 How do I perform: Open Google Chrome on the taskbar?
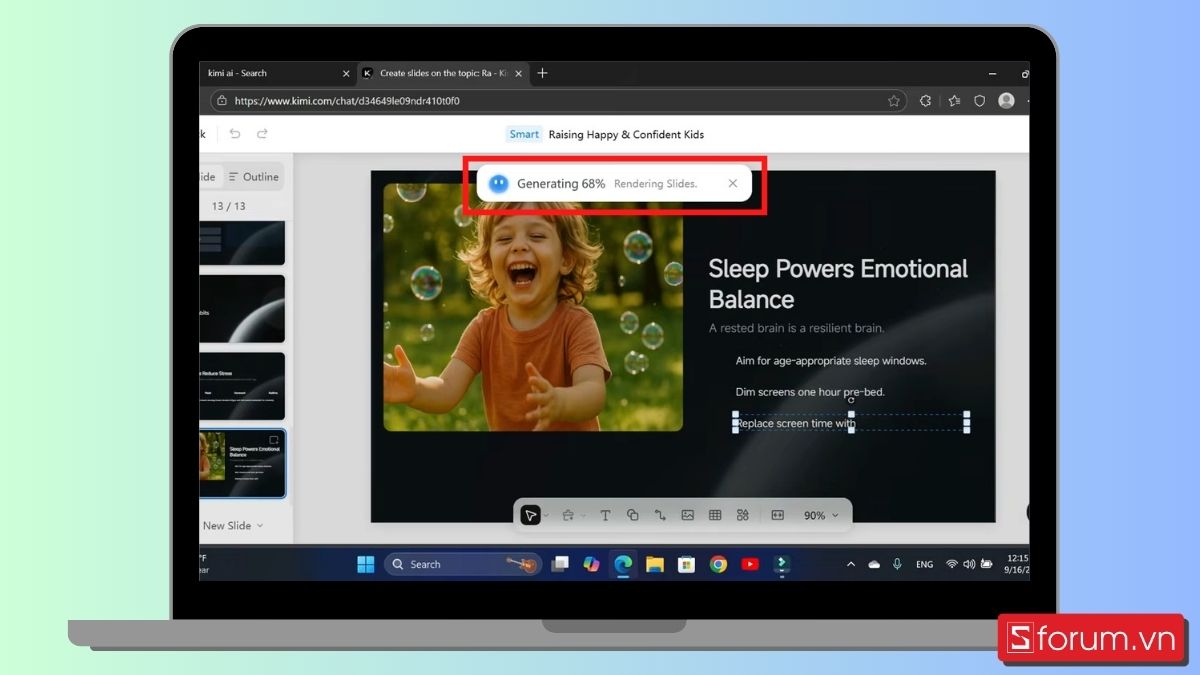(x=718, y=564)
